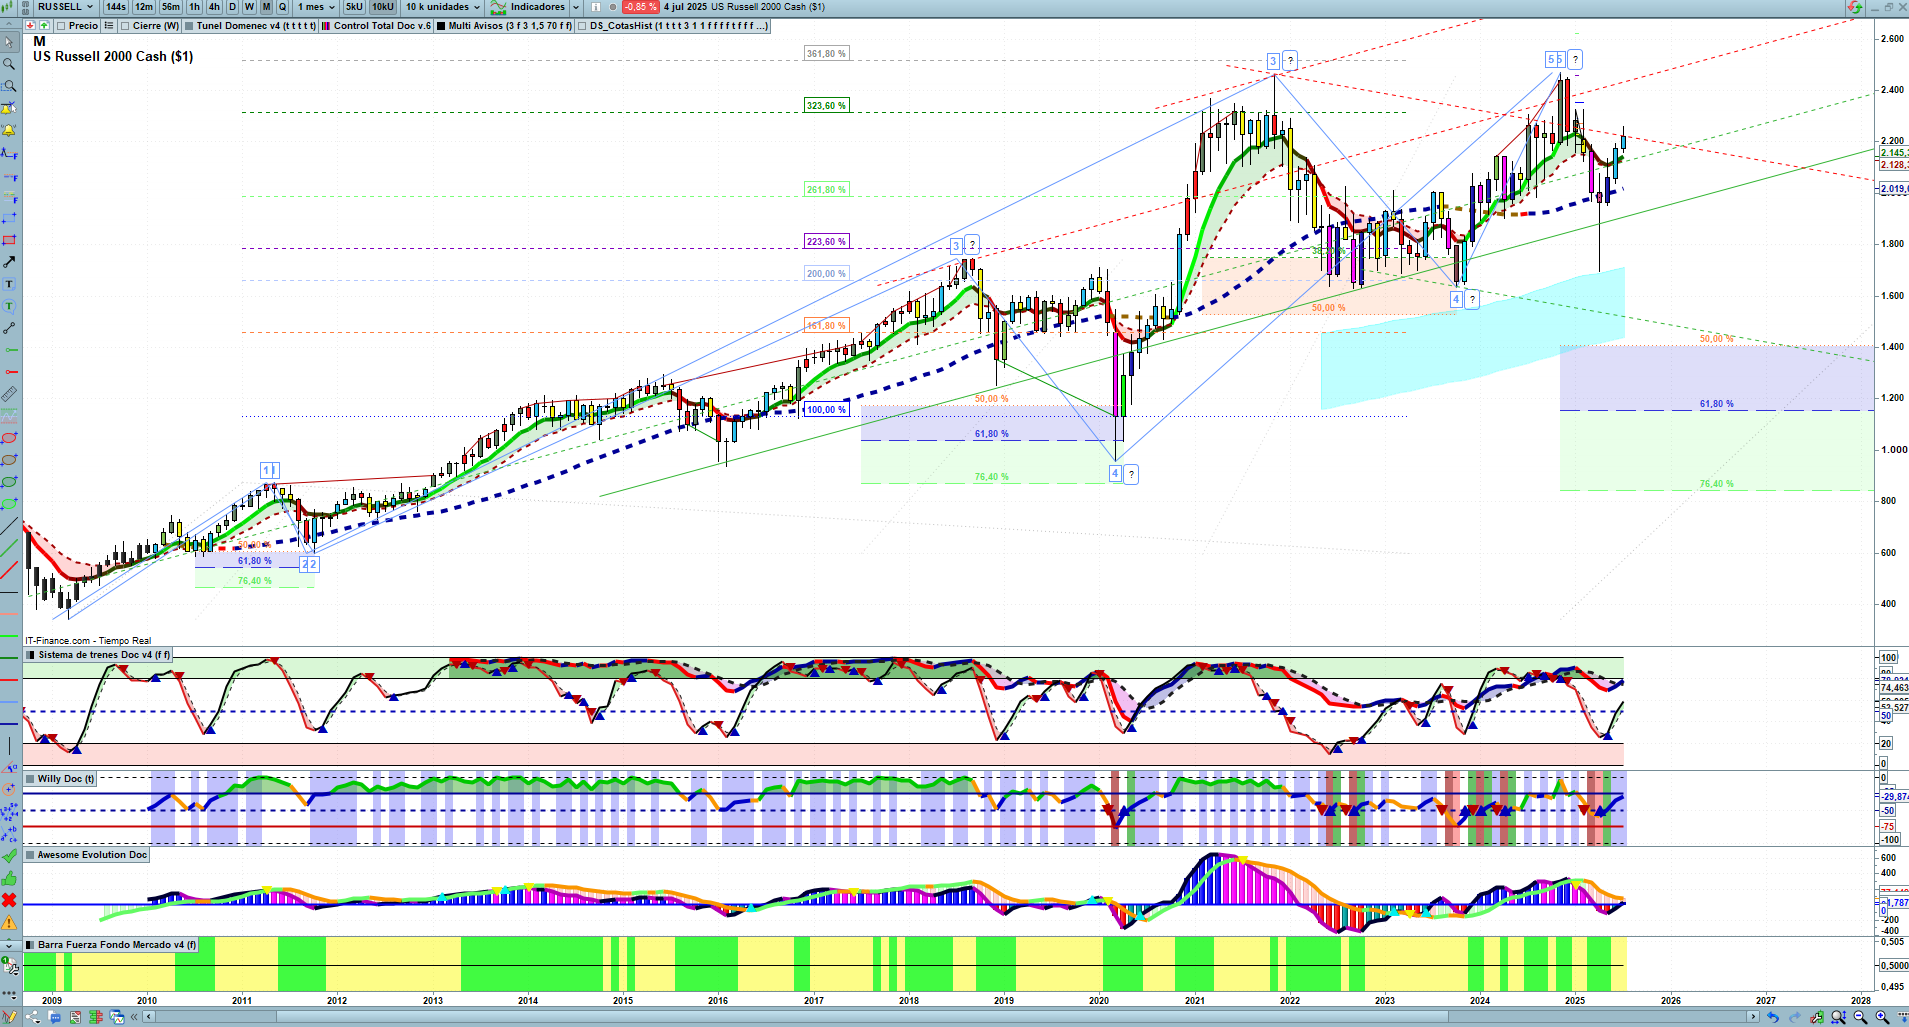The image size is (1909, 1027).
Task: Toggle Willy Doc panel square
Action: 31,779
